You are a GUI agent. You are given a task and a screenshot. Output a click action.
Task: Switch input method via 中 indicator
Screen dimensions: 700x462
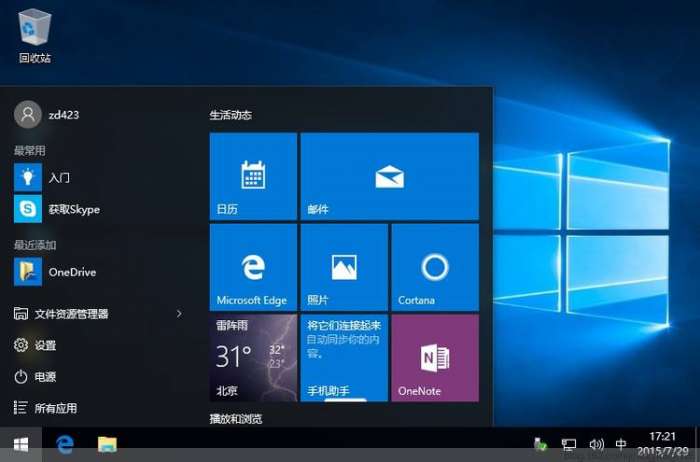click(x=621, y=444)
